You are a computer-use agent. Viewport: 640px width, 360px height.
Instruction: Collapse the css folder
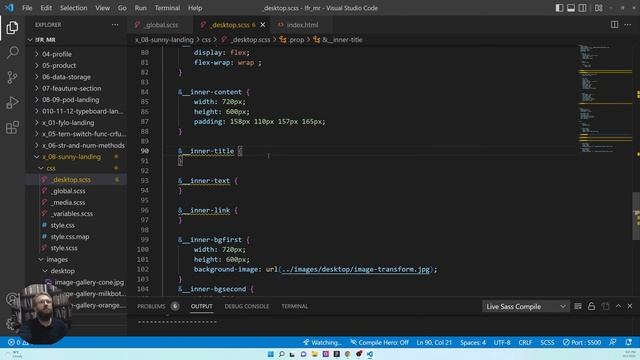pos(76,168)
